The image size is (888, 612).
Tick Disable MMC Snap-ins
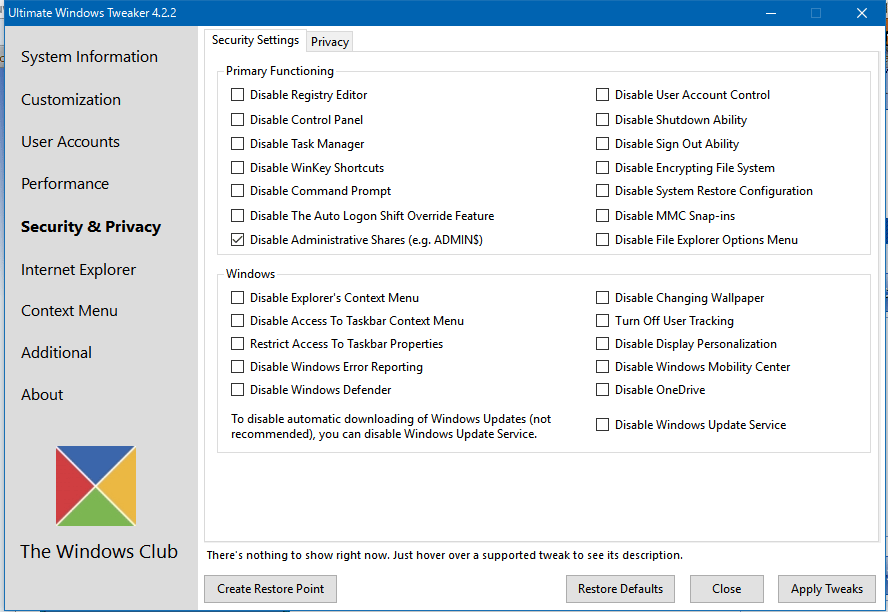603,216
